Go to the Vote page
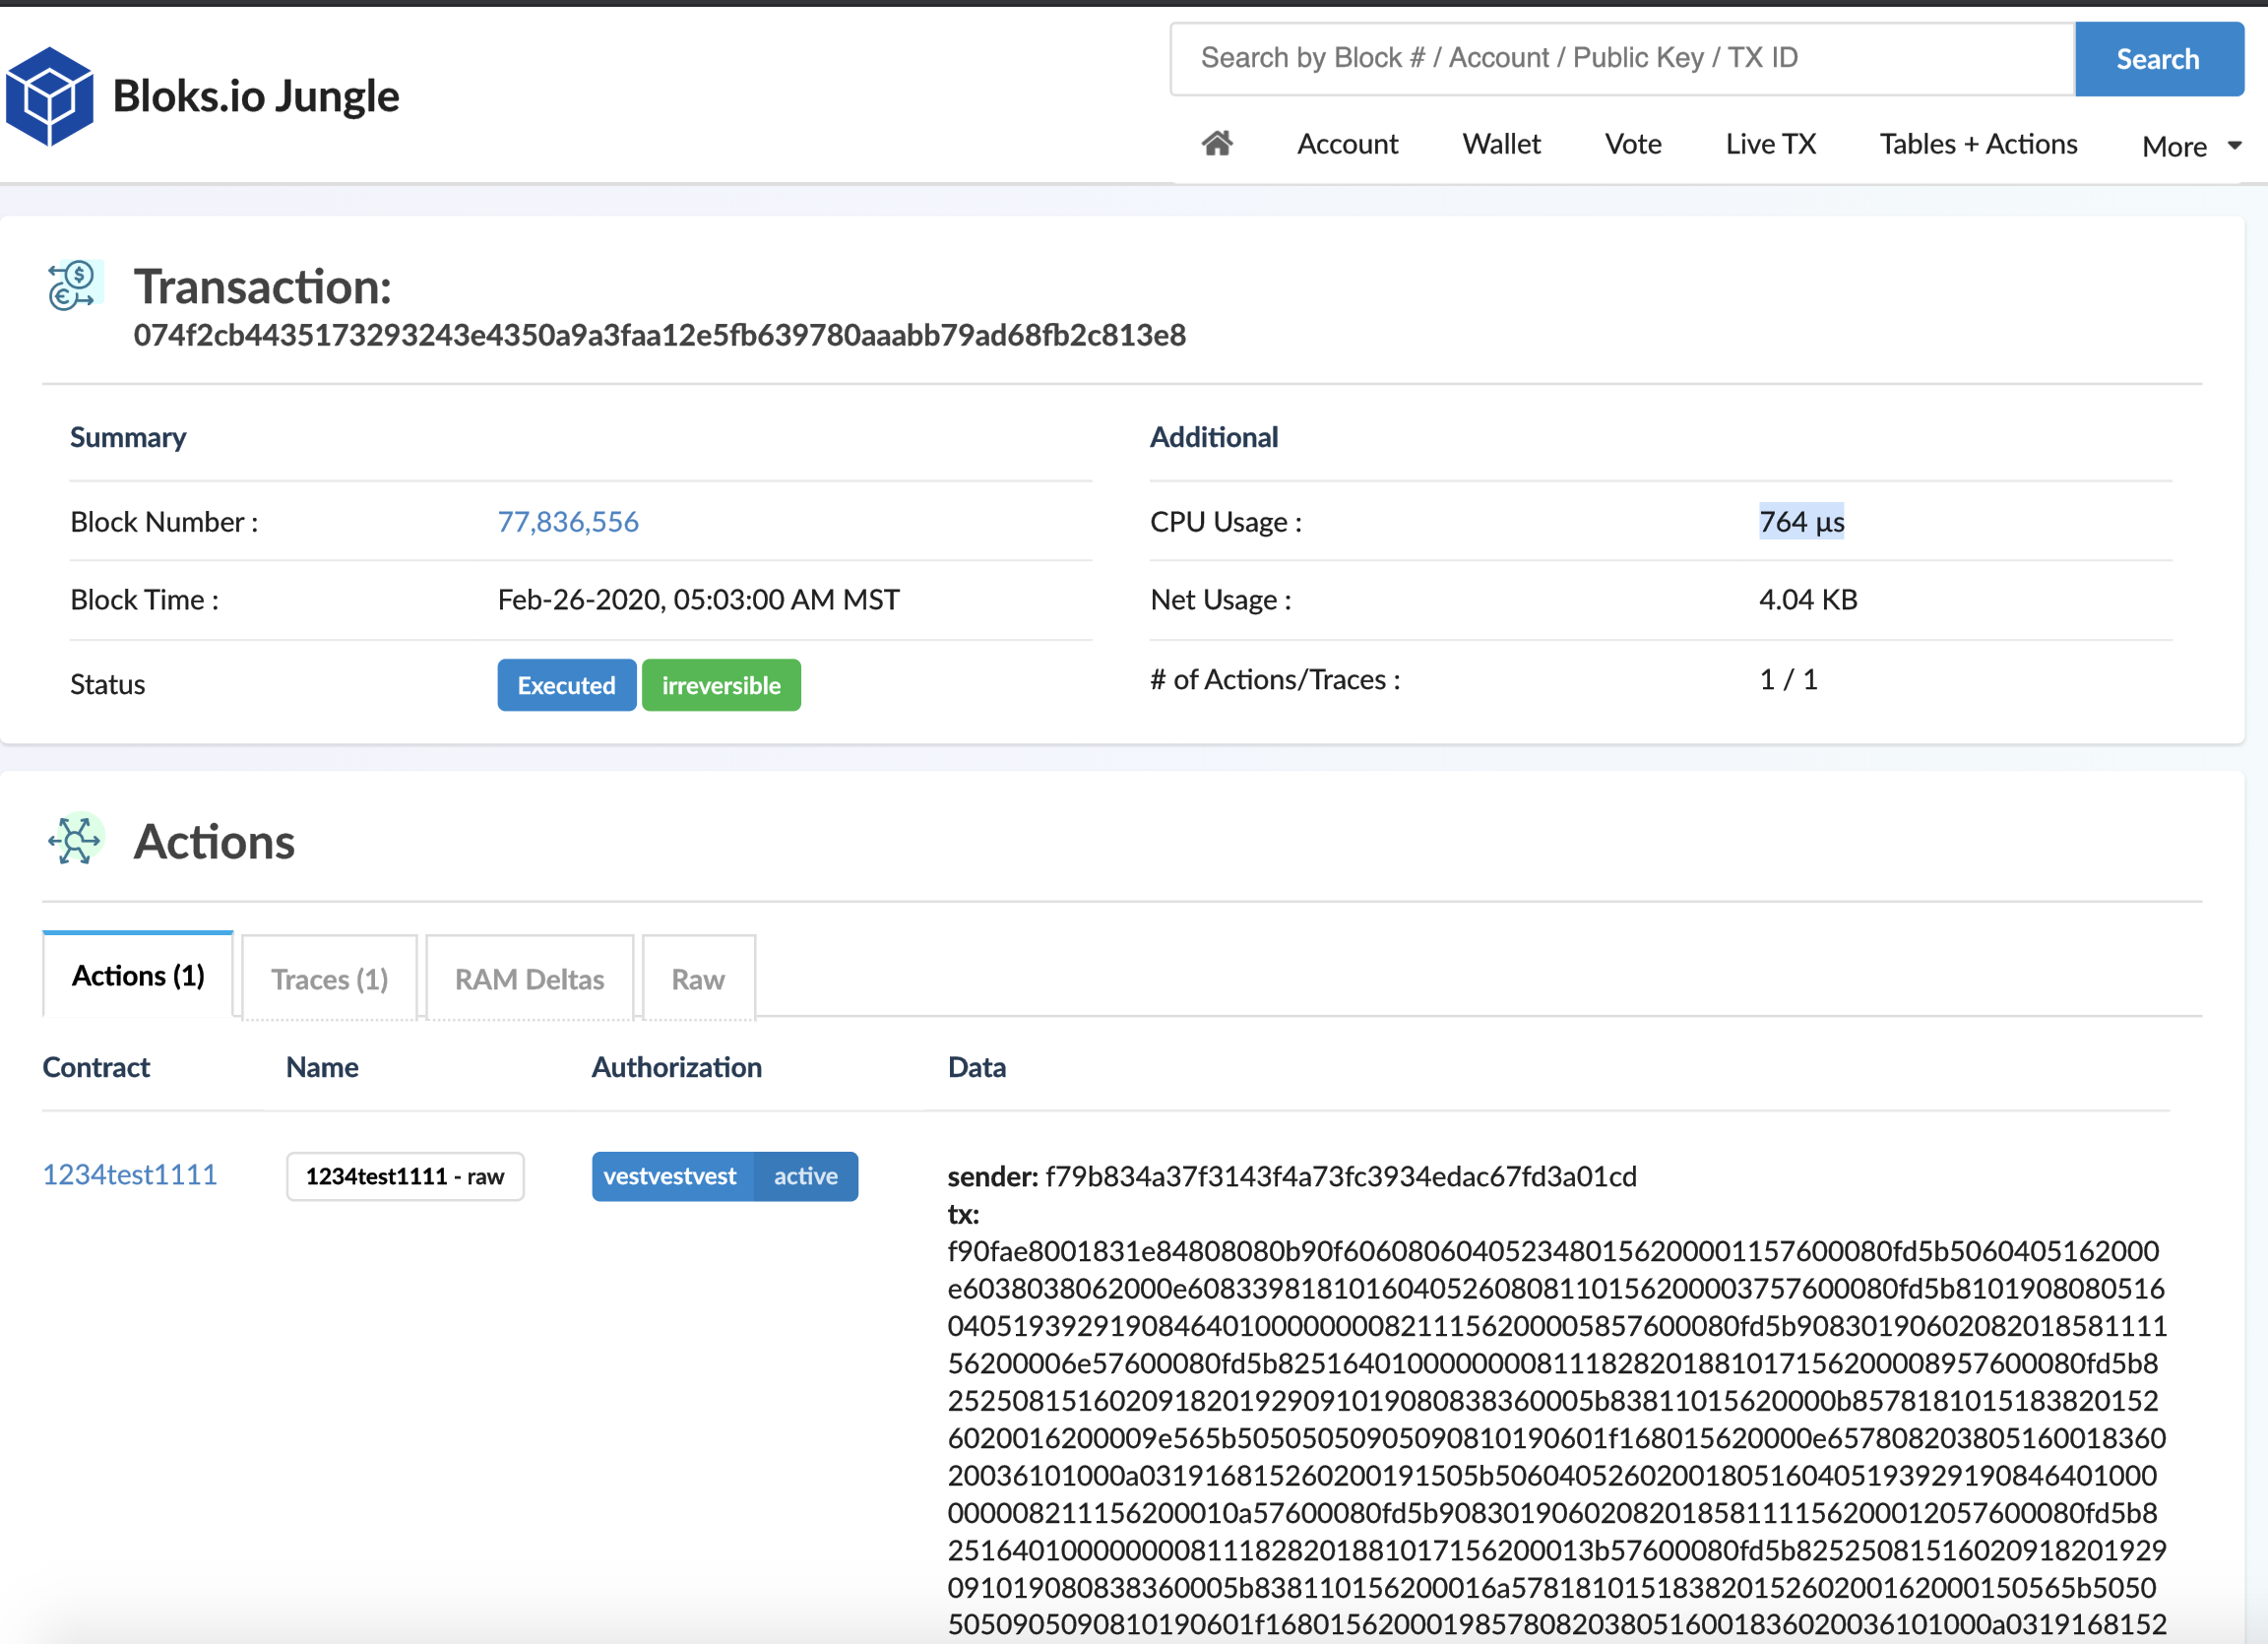 point(1633,144)
